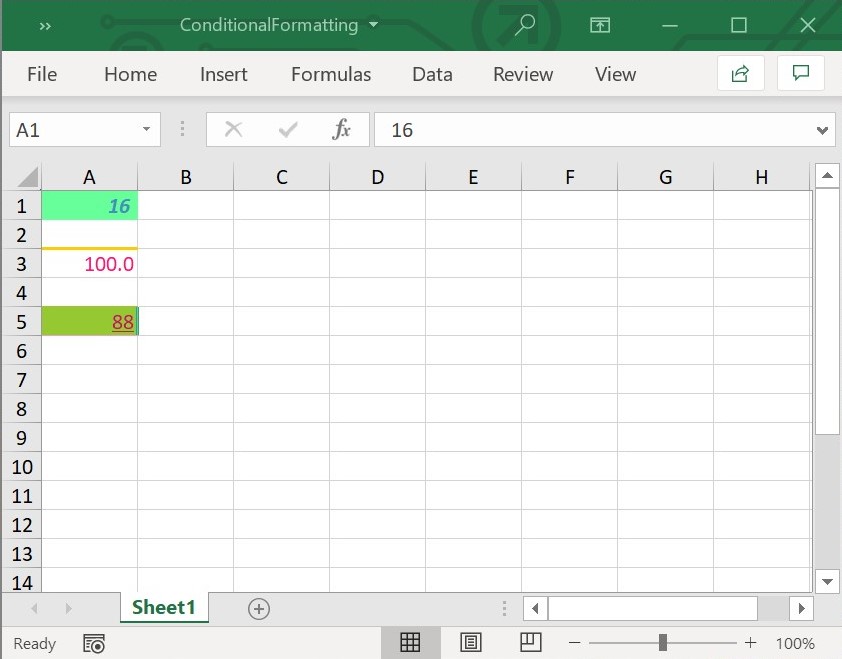The image size is (842, 659).
Task: Click the vertical scrollbar down arrow
Action: [827, 581]
